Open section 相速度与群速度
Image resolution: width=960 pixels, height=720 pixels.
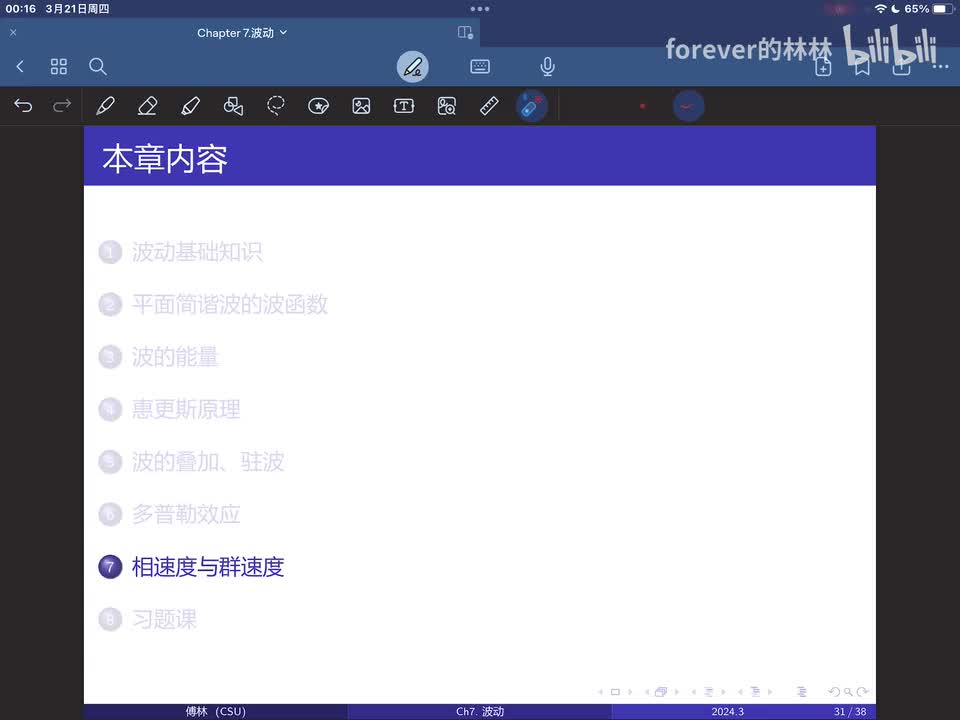click(208, 567)
